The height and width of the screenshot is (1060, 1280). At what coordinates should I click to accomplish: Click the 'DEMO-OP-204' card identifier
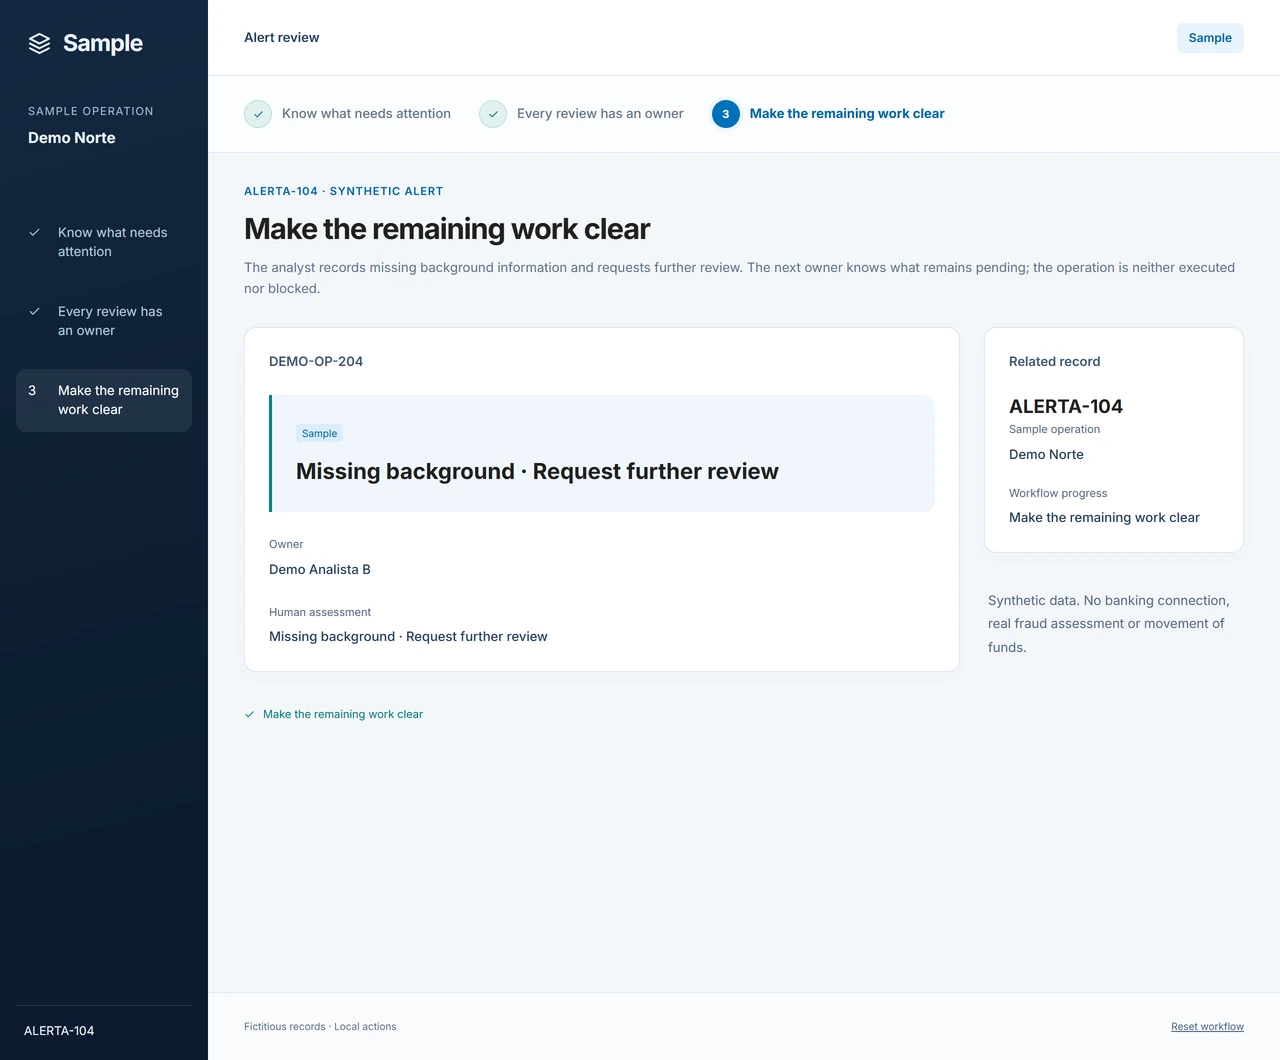[316, 362]
